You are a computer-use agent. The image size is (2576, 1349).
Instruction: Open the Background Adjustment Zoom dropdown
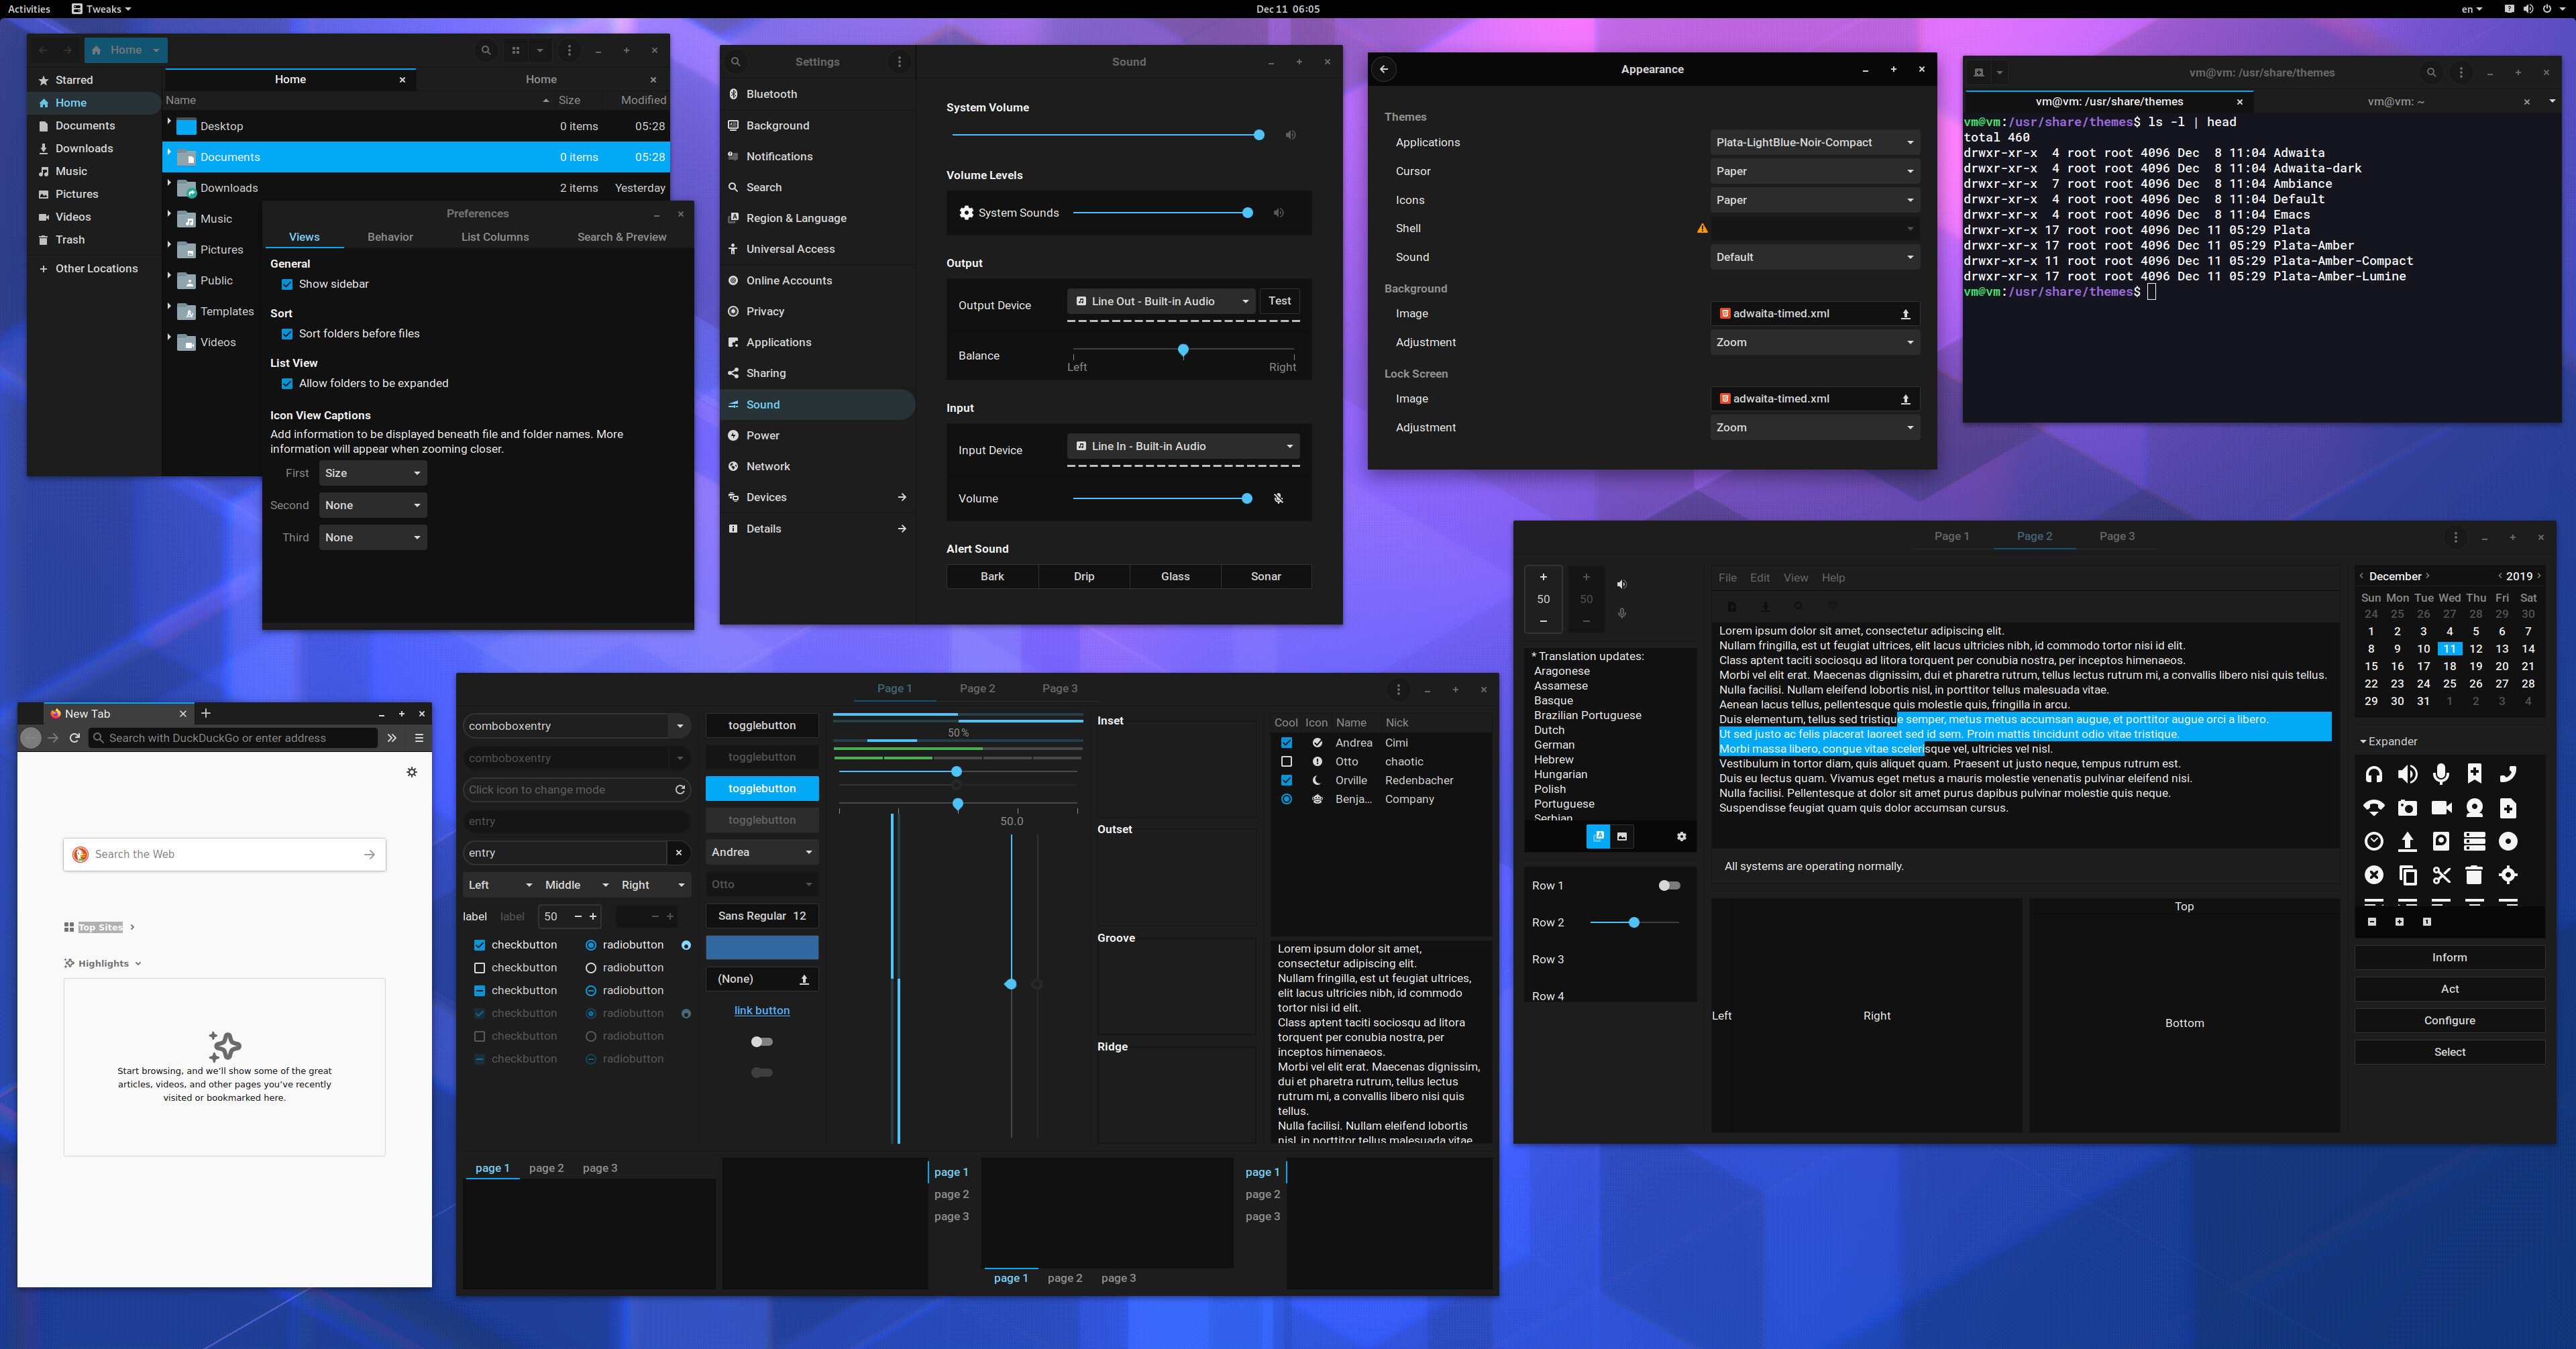(x=1814, y=342)
